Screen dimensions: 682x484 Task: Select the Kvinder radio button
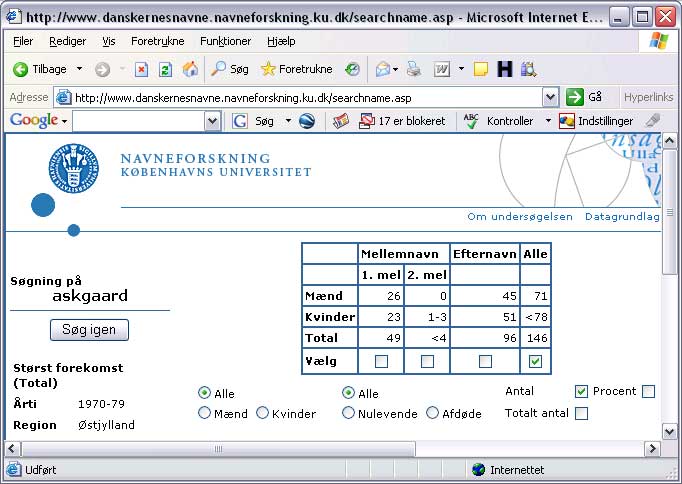(263, 413)
